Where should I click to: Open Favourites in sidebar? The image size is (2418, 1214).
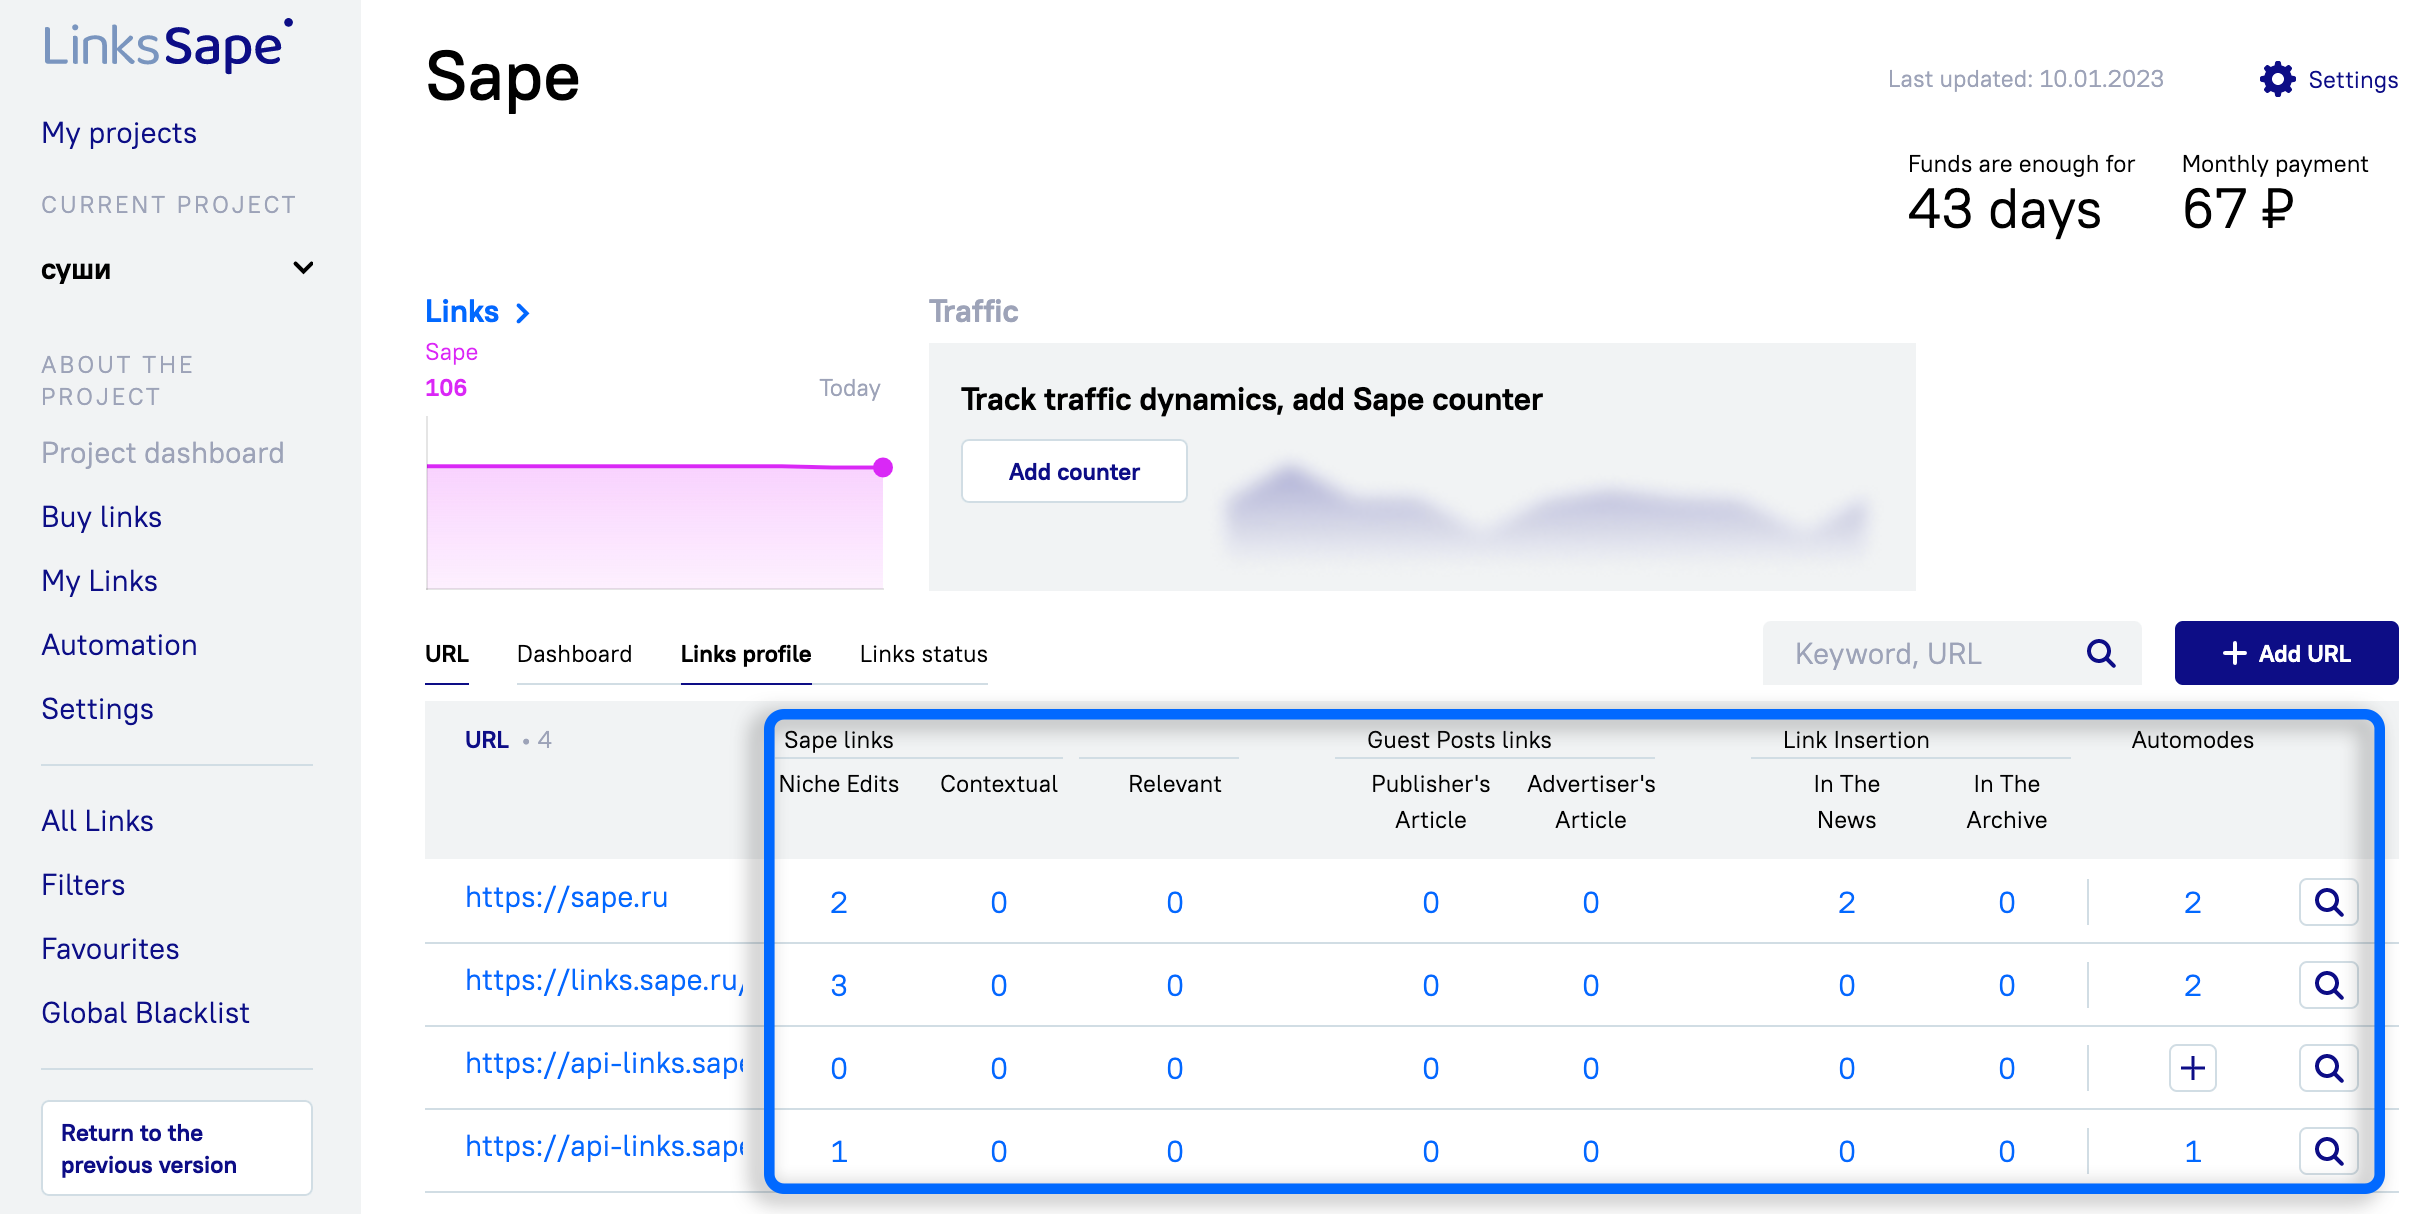pyautogui.click(x=110, y=949)
